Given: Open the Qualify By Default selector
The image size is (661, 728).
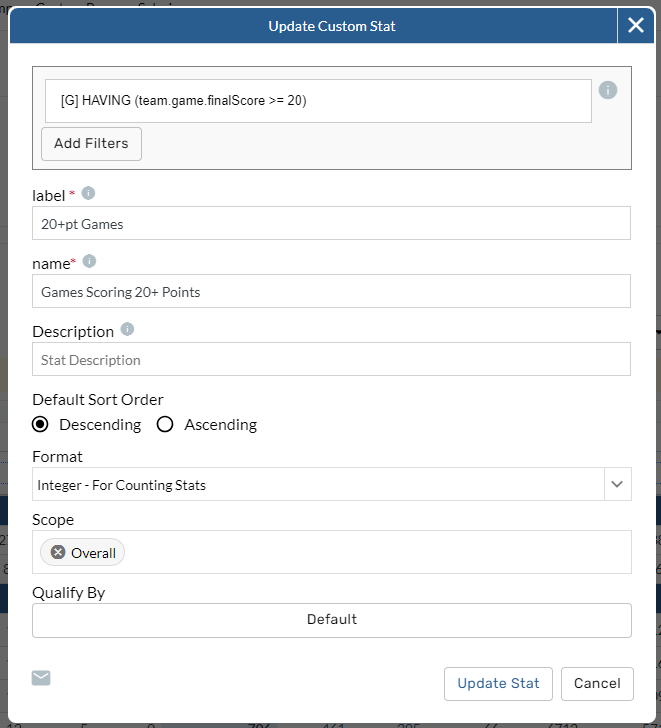Looking at the screenshot, I should click(331, 620).
